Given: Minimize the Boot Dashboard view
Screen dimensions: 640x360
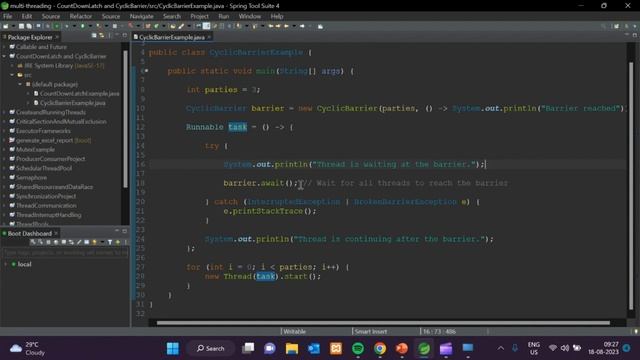Looking at the screenshot, I should tap(117, 231).
